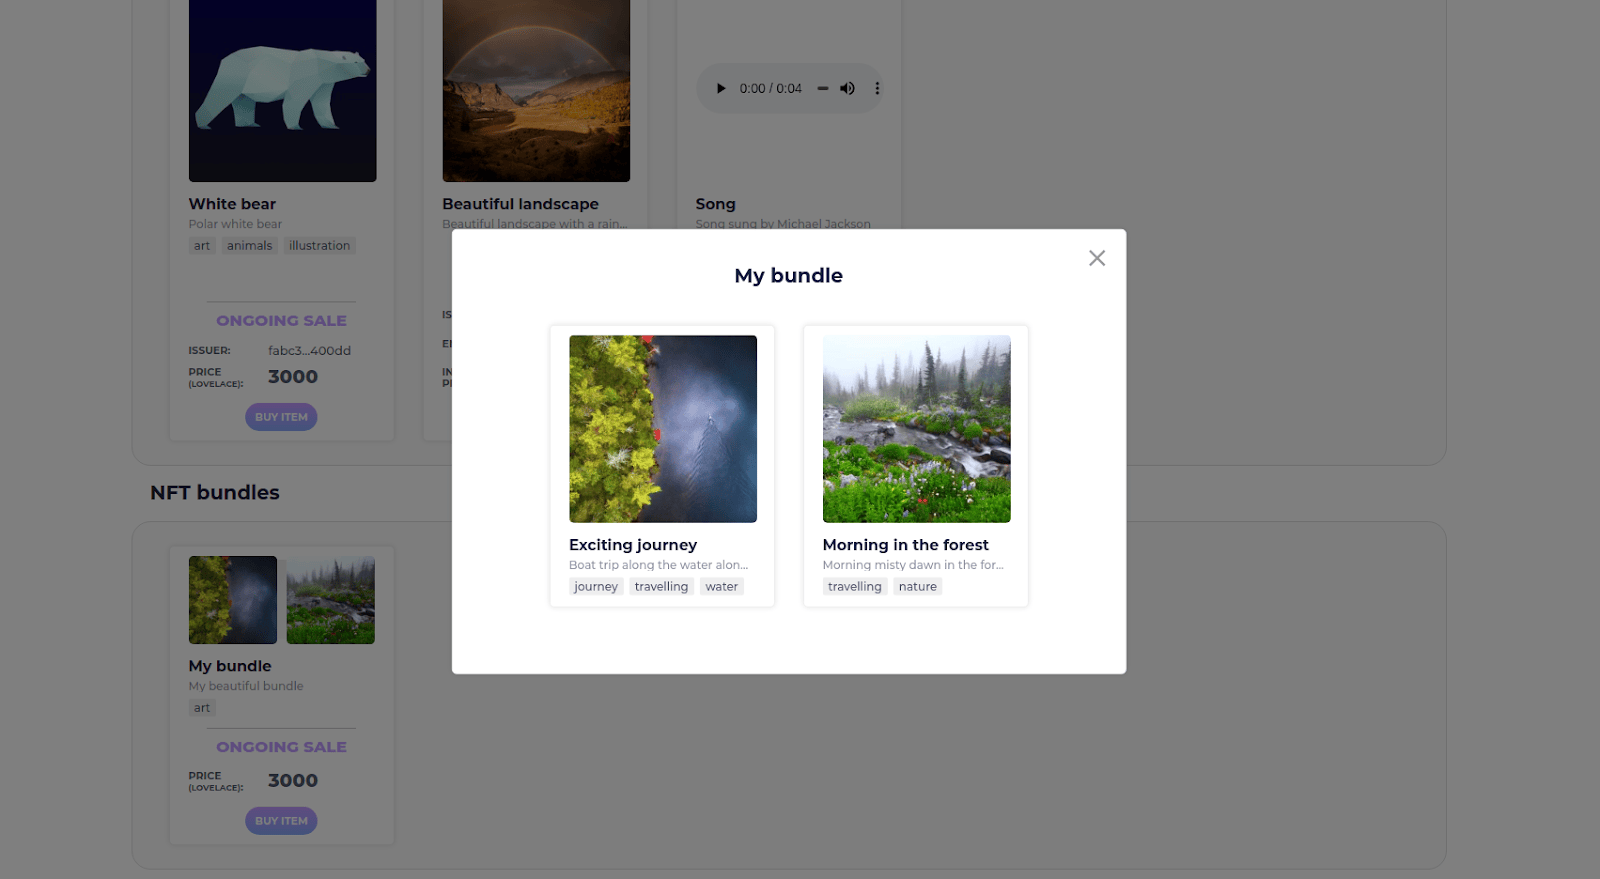
Task: Open the Exciting journey image
Action: (663, 429)
